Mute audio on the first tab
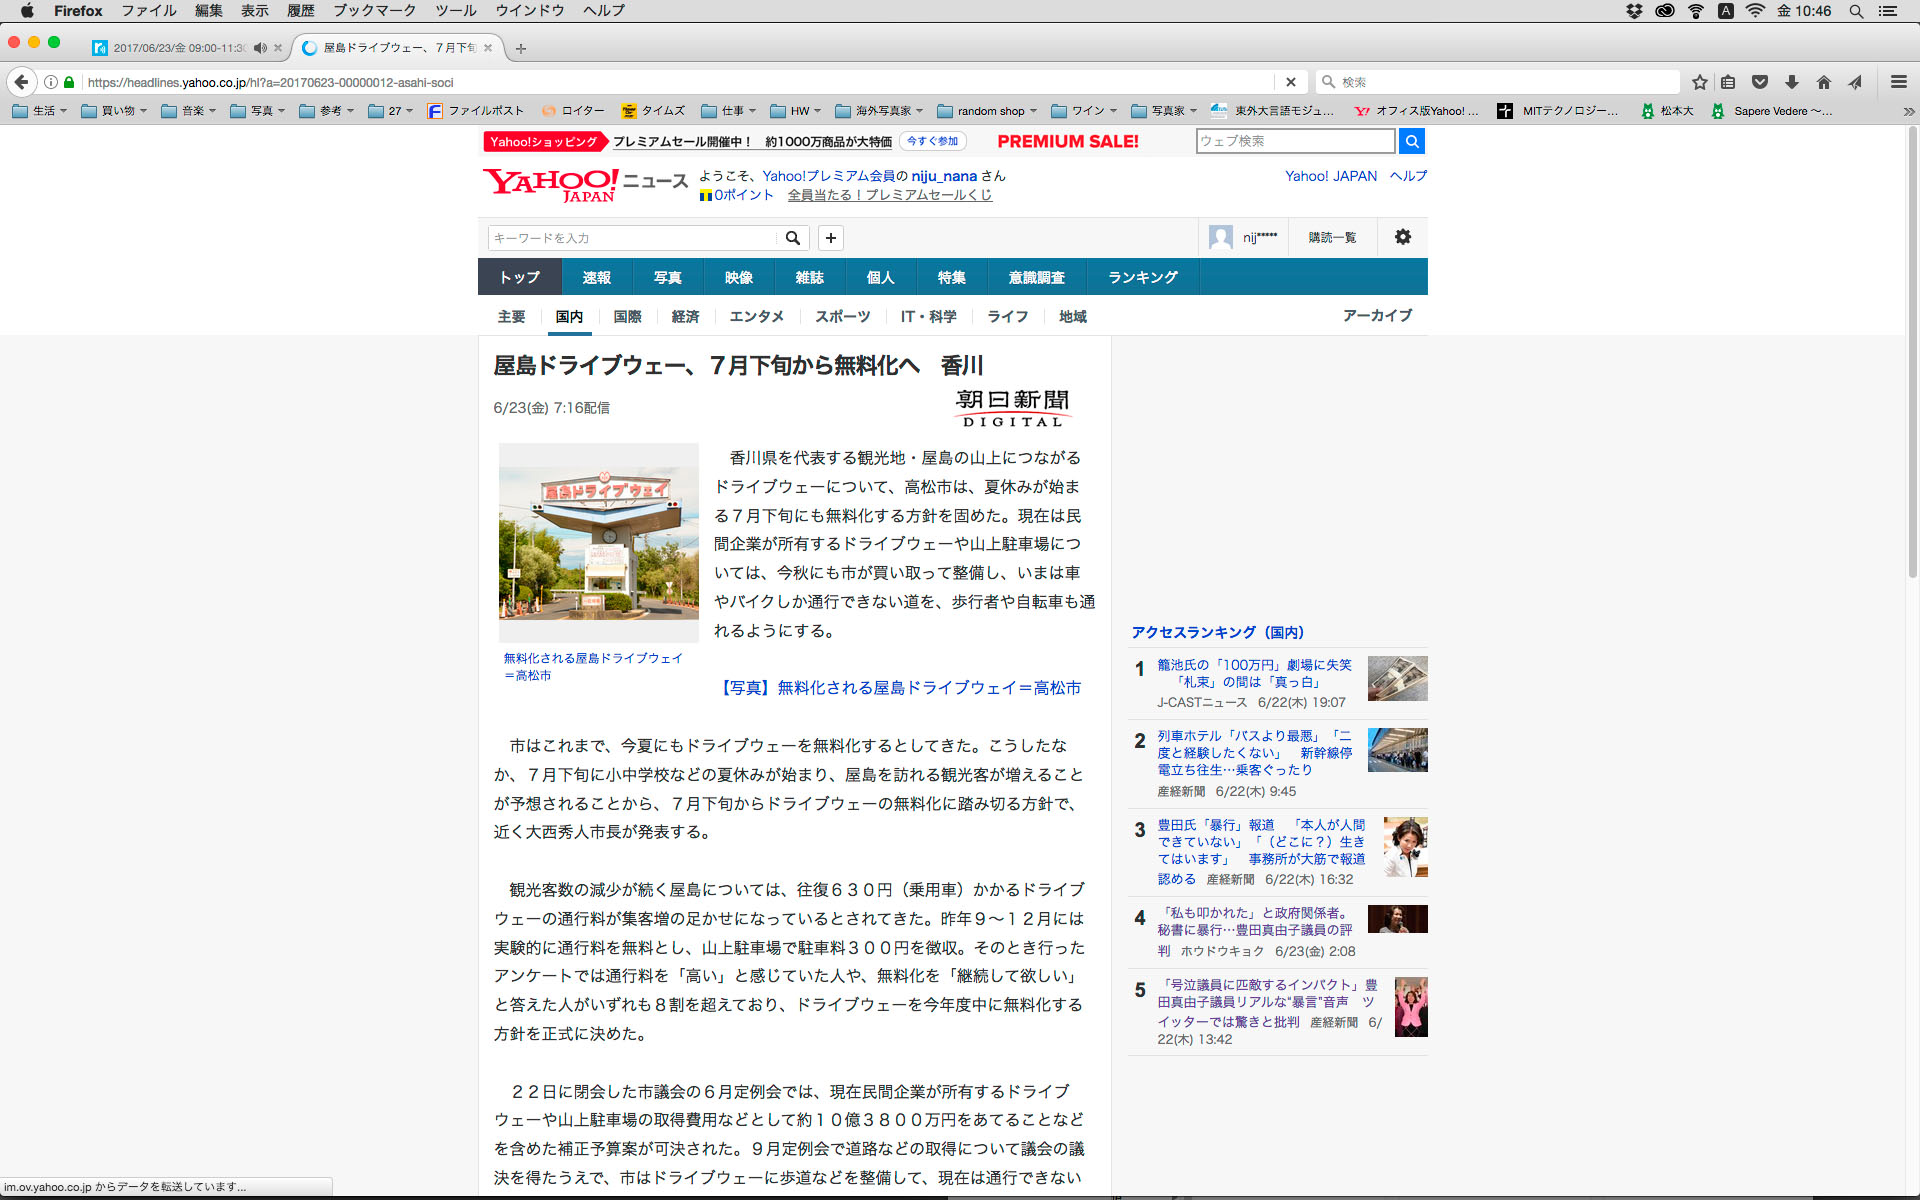This screenshot has width=1920, height=1200. tap(260, 48)
